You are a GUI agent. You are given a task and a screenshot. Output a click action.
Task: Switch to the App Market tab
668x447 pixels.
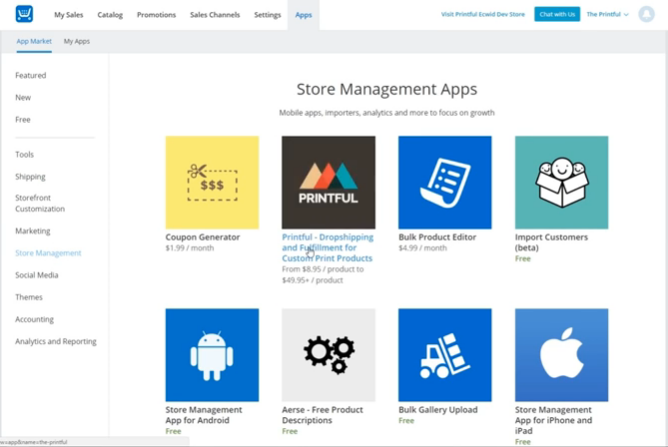[34, 41]
